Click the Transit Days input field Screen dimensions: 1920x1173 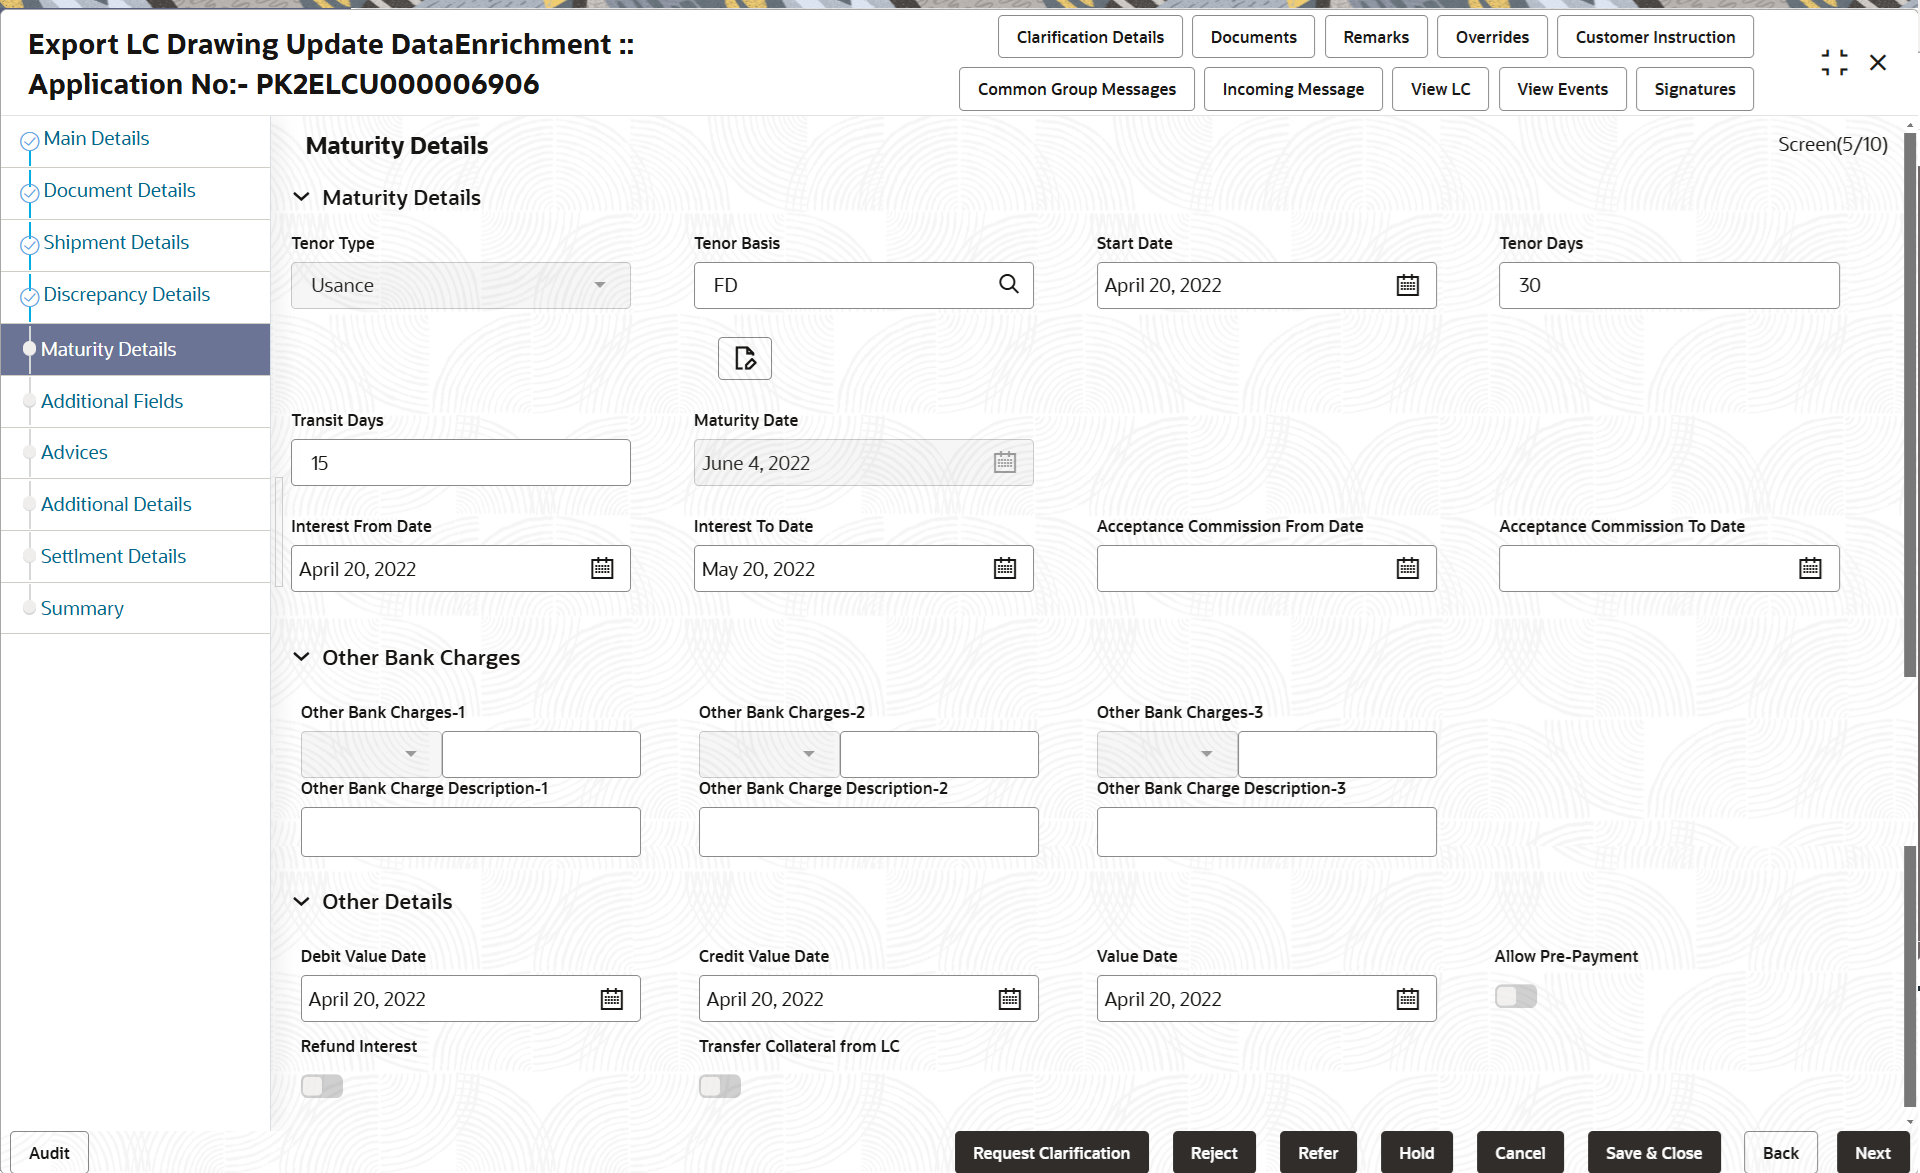[460, 463]
